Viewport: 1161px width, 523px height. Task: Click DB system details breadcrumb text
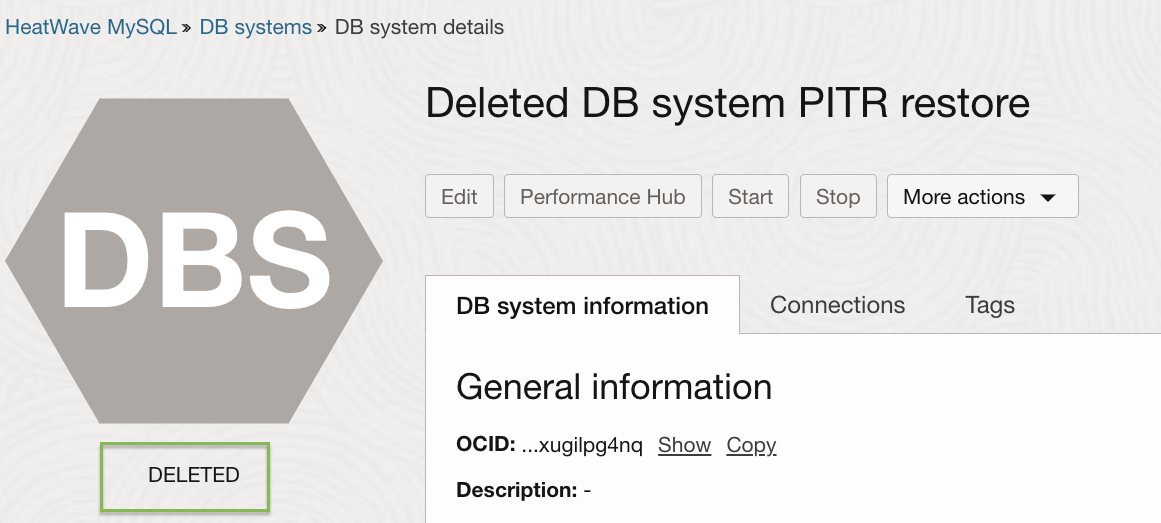[x=419, y=27]
